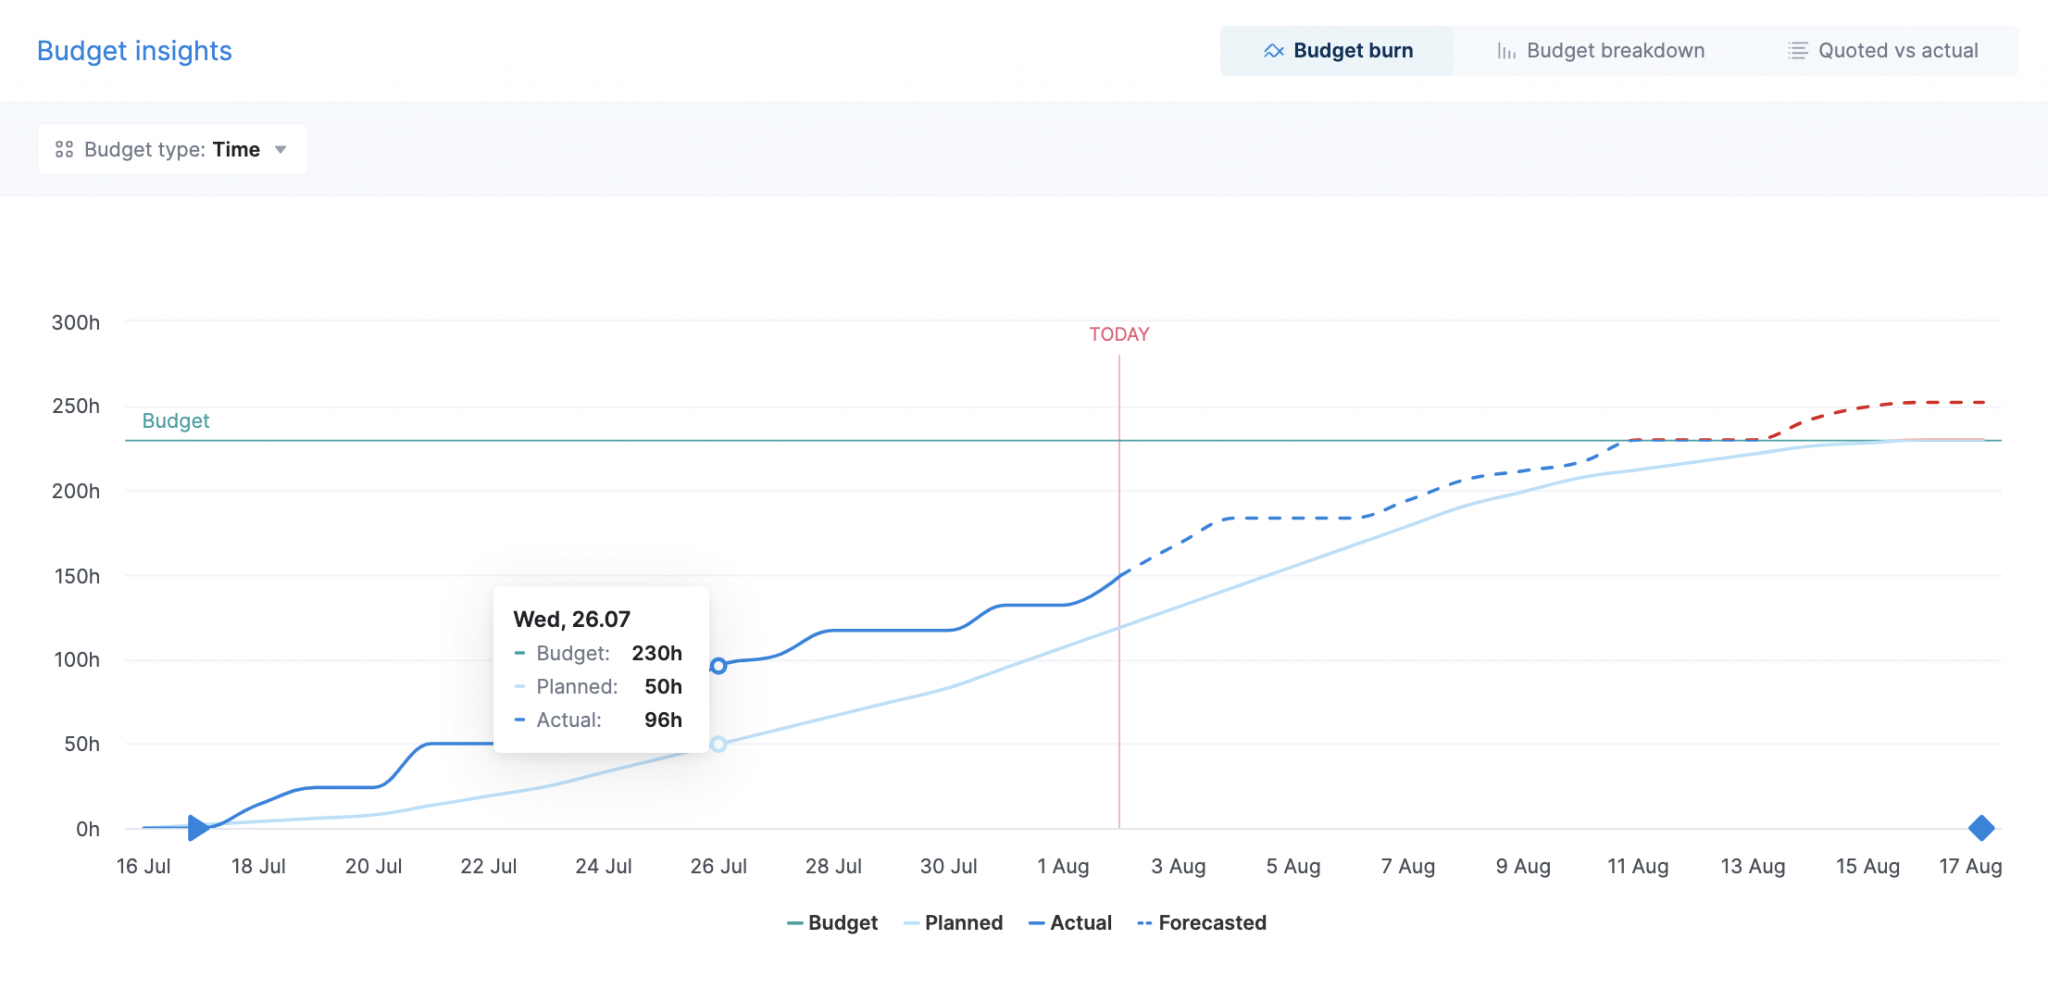2048x1002 pixels.
Task: Click the Budget insights heading link
Action: (x=134, y=50)
